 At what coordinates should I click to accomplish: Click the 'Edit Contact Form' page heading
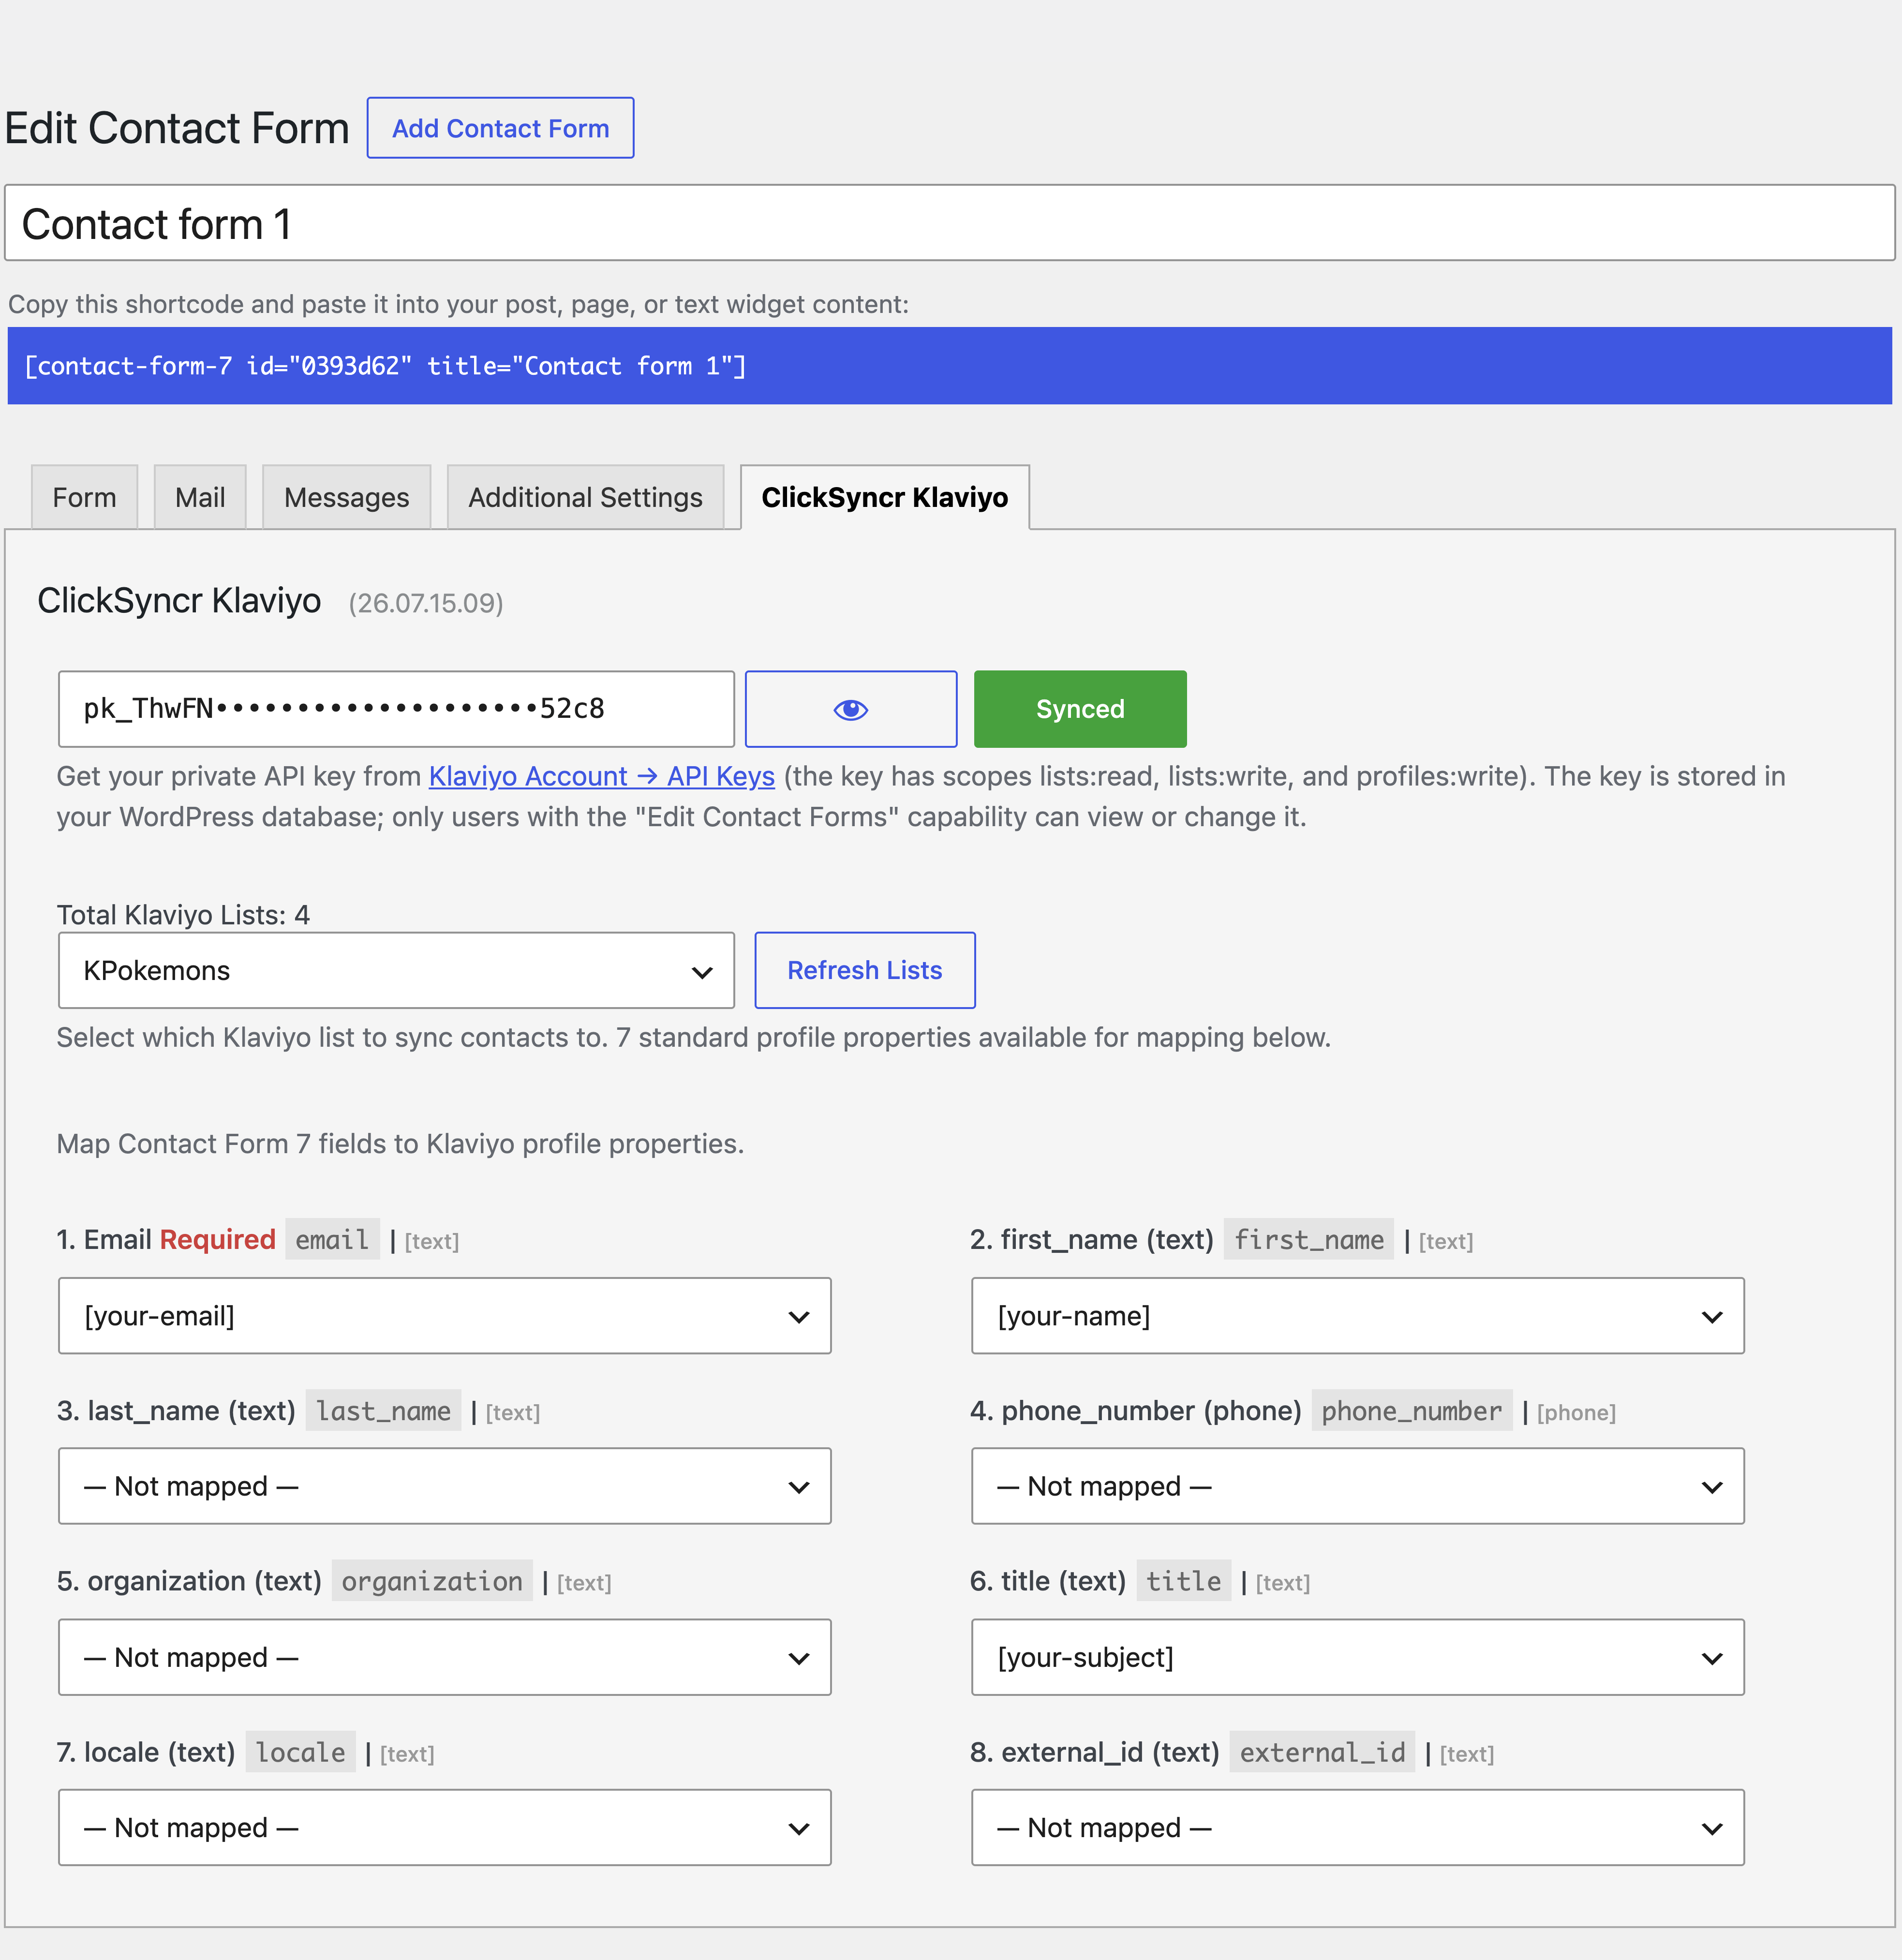click(x=177, y=129)
